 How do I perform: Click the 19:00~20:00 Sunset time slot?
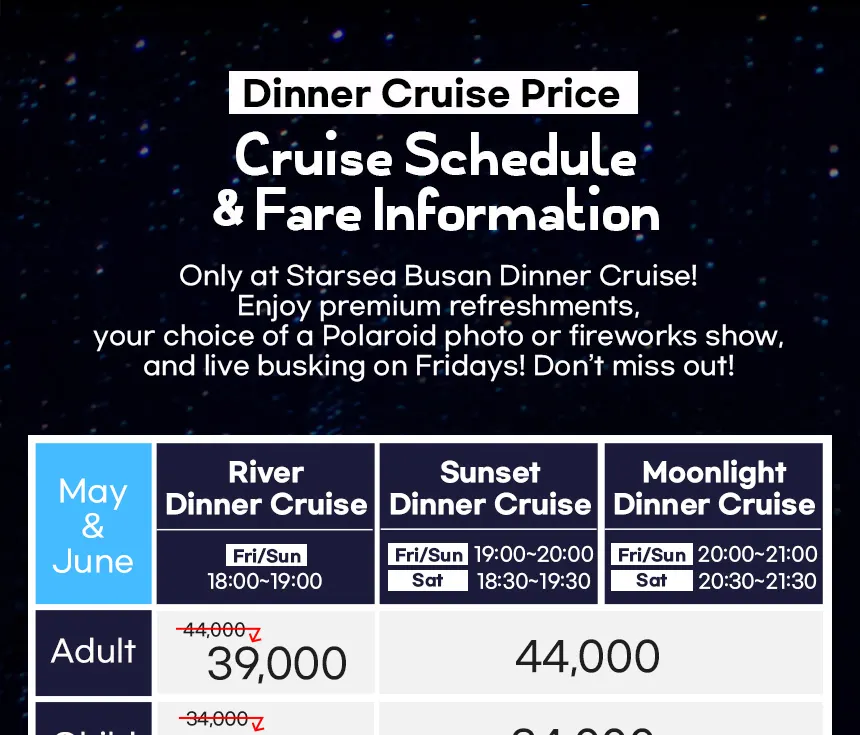[x=533, y=554]
